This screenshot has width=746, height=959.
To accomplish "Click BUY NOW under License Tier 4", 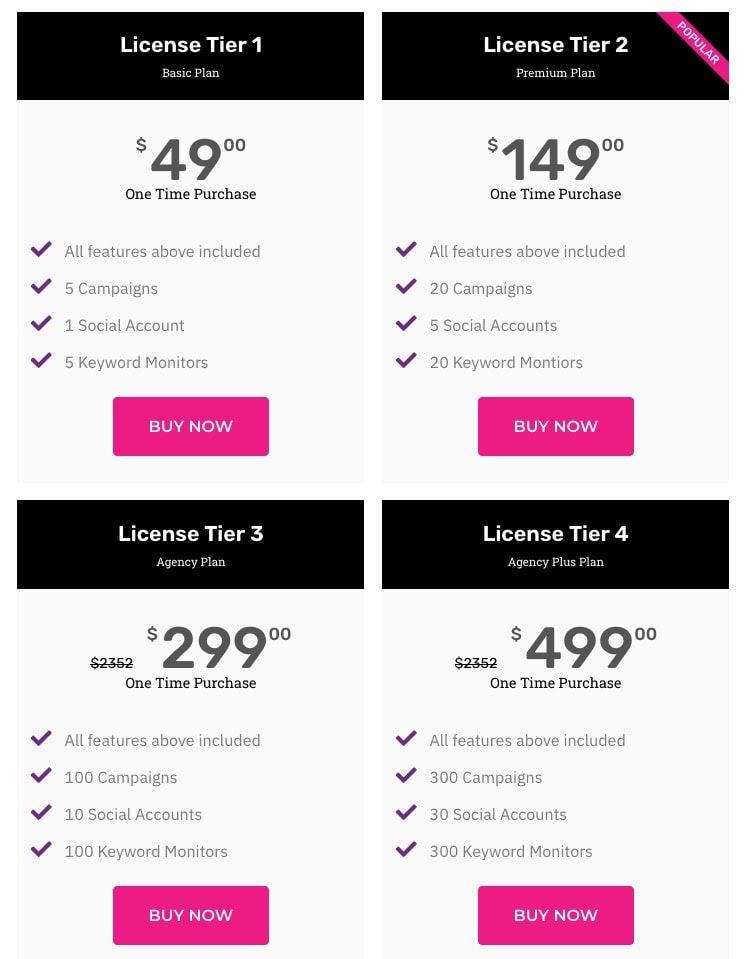I will (x=556, y=915).
